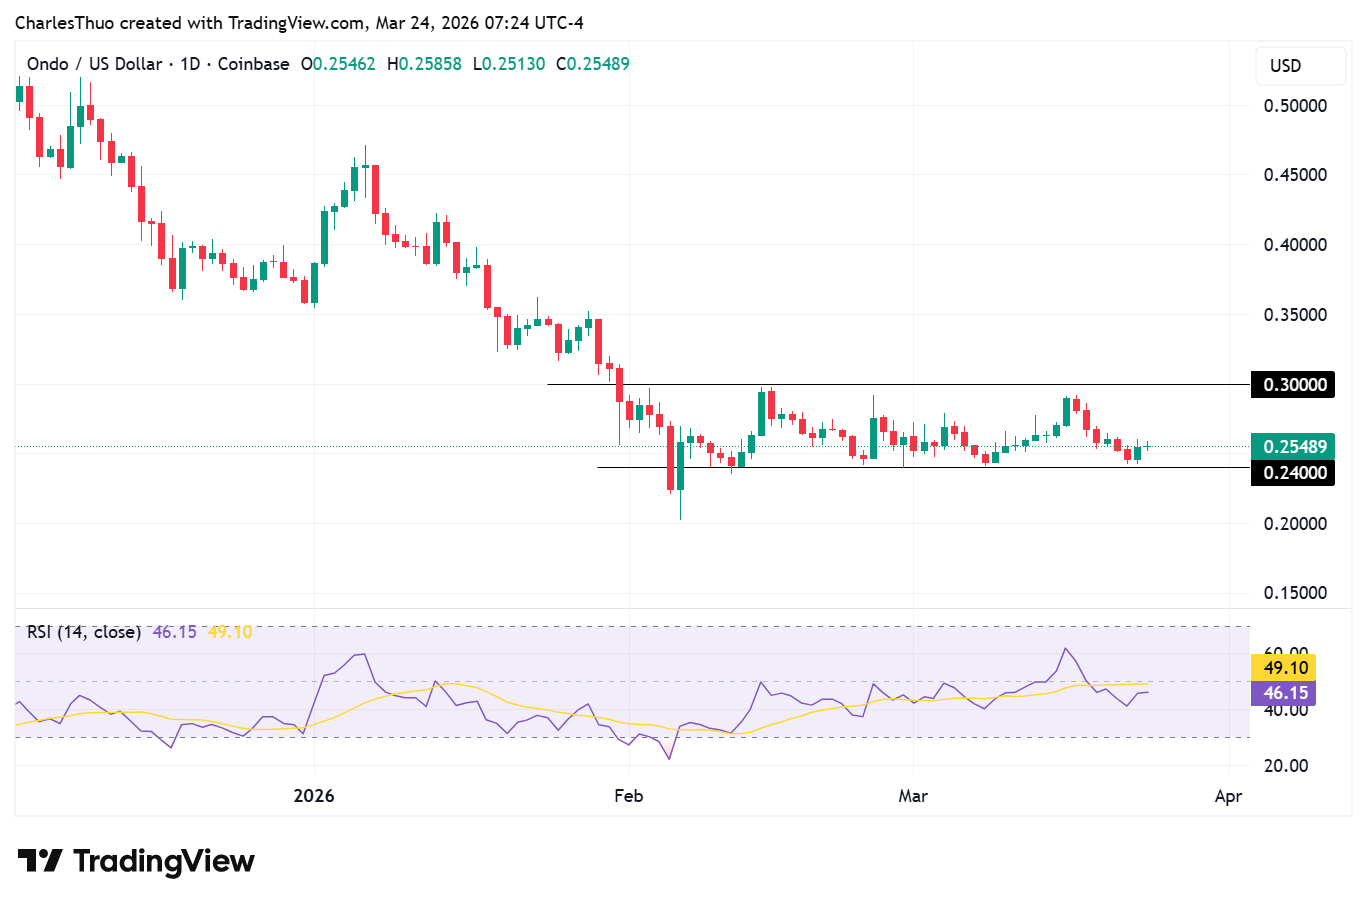The width and height of the screenshot is (1367, 906).
Task: Click the green current price tag 0.25489
Action: pos(1293,447)
